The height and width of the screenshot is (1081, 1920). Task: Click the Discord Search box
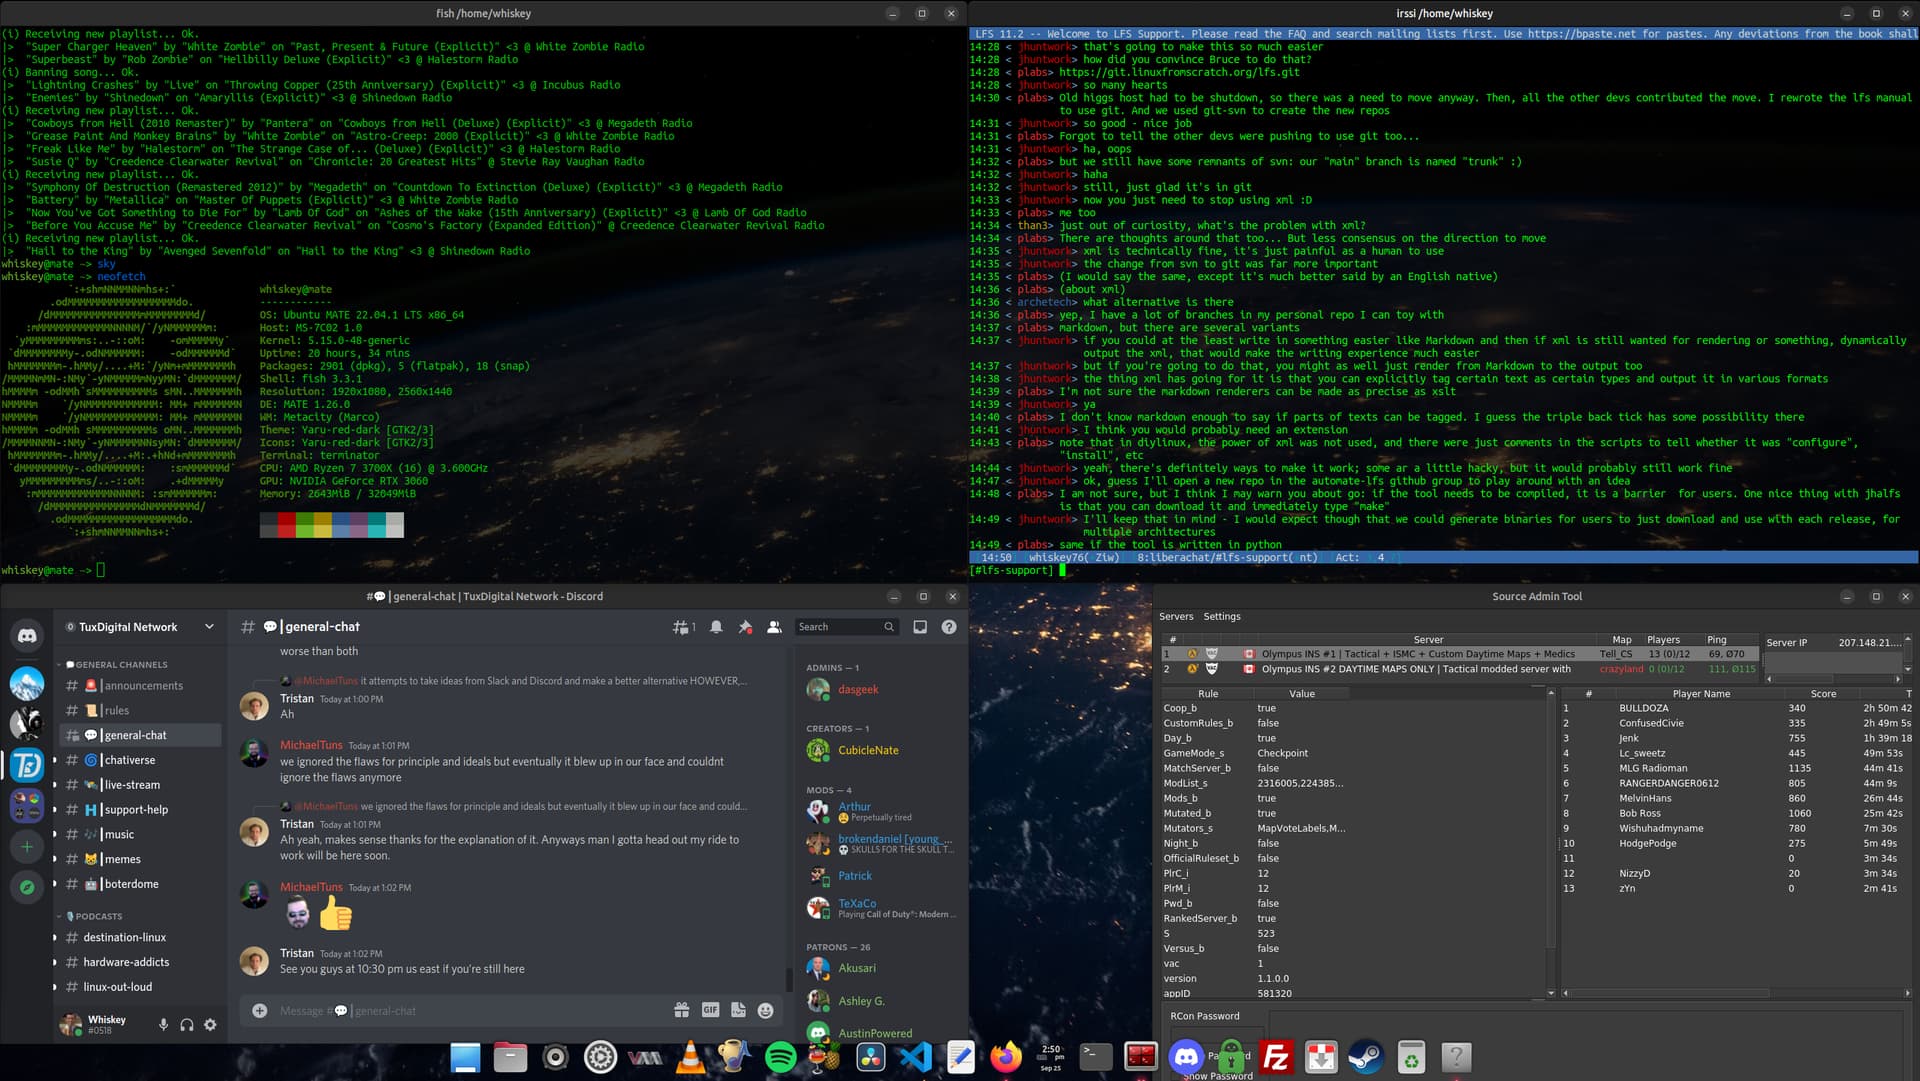click(846, 627)
